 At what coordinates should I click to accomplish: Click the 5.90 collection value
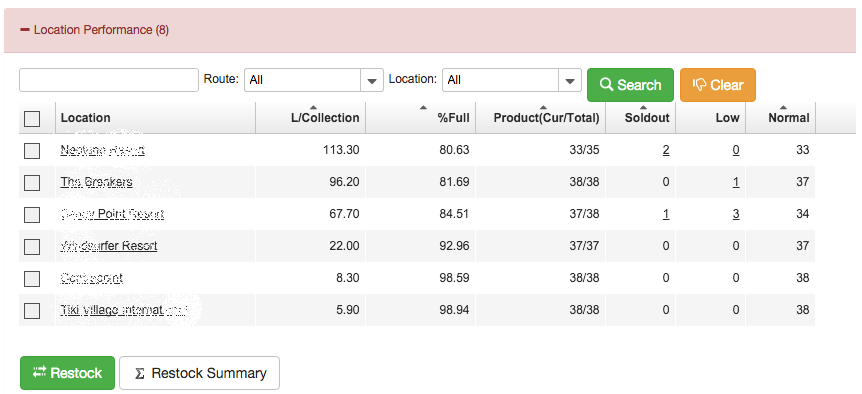(347, 310)
